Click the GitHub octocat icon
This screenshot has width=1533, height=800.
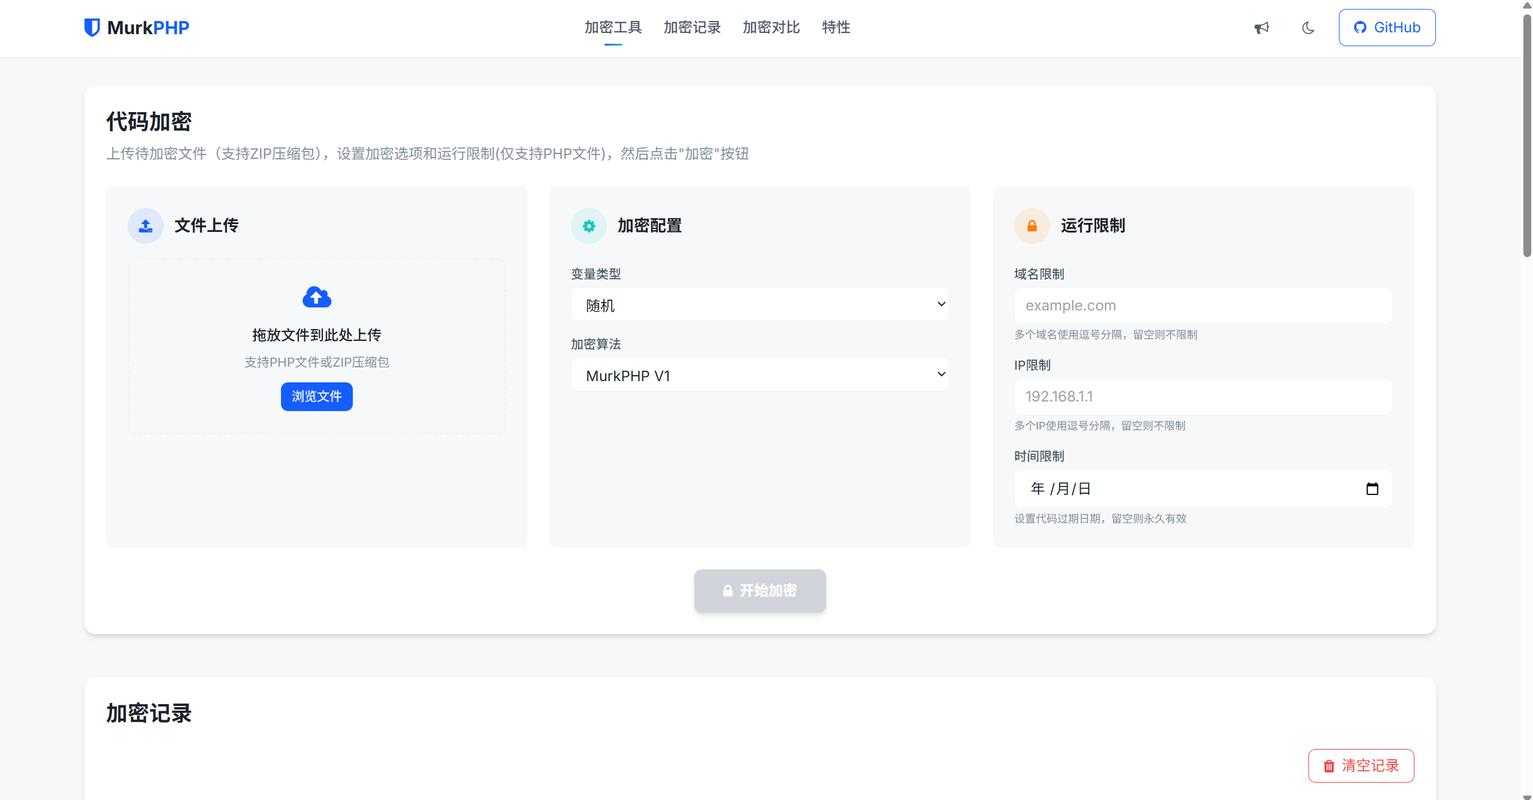coord(1360,27)
